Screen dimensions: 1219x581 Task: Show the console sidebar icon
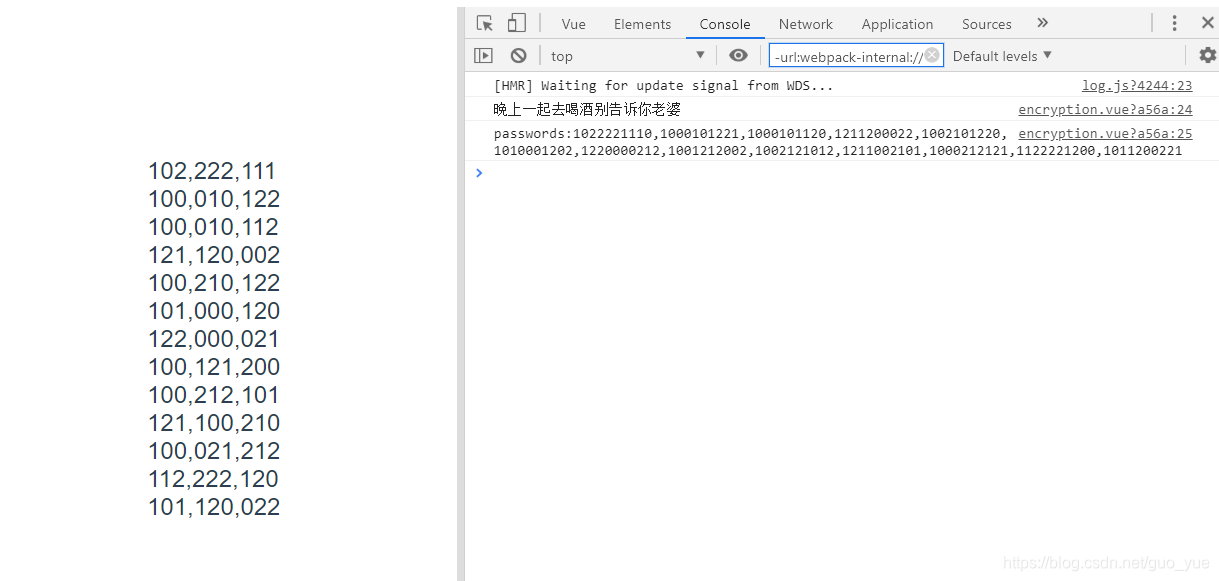click(484, 56)
